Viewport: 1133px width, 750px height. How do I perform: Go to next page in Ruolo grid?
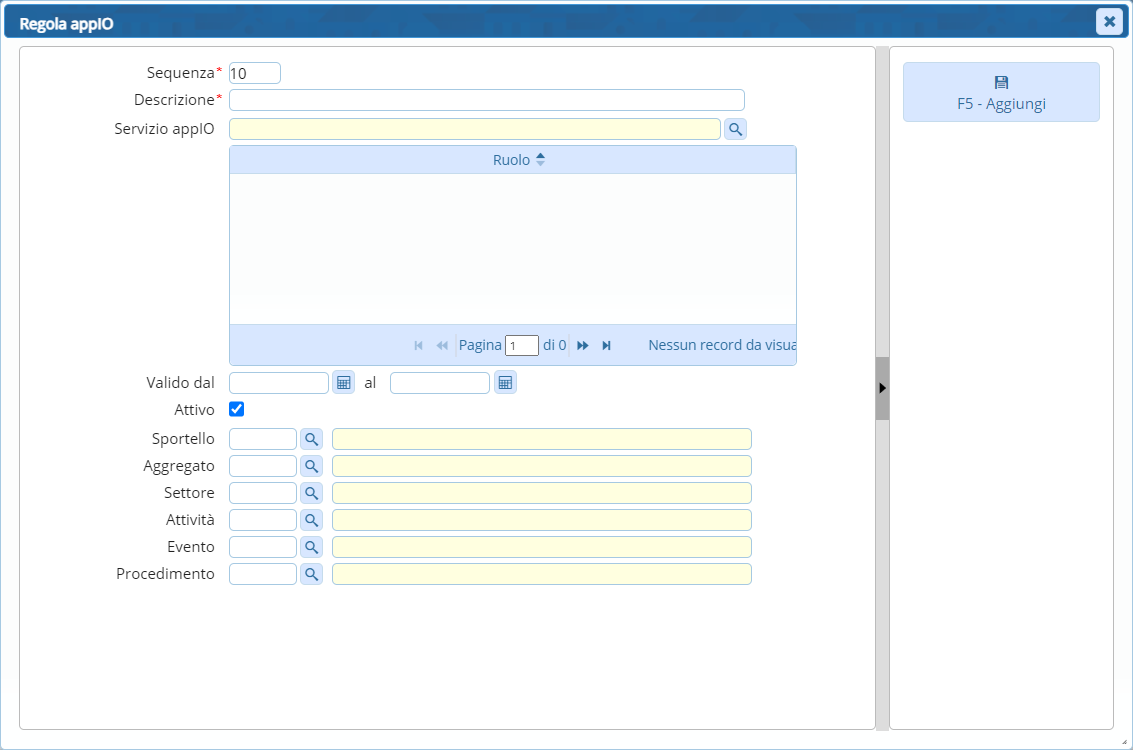pyautogui.click(x=583, y=346)
